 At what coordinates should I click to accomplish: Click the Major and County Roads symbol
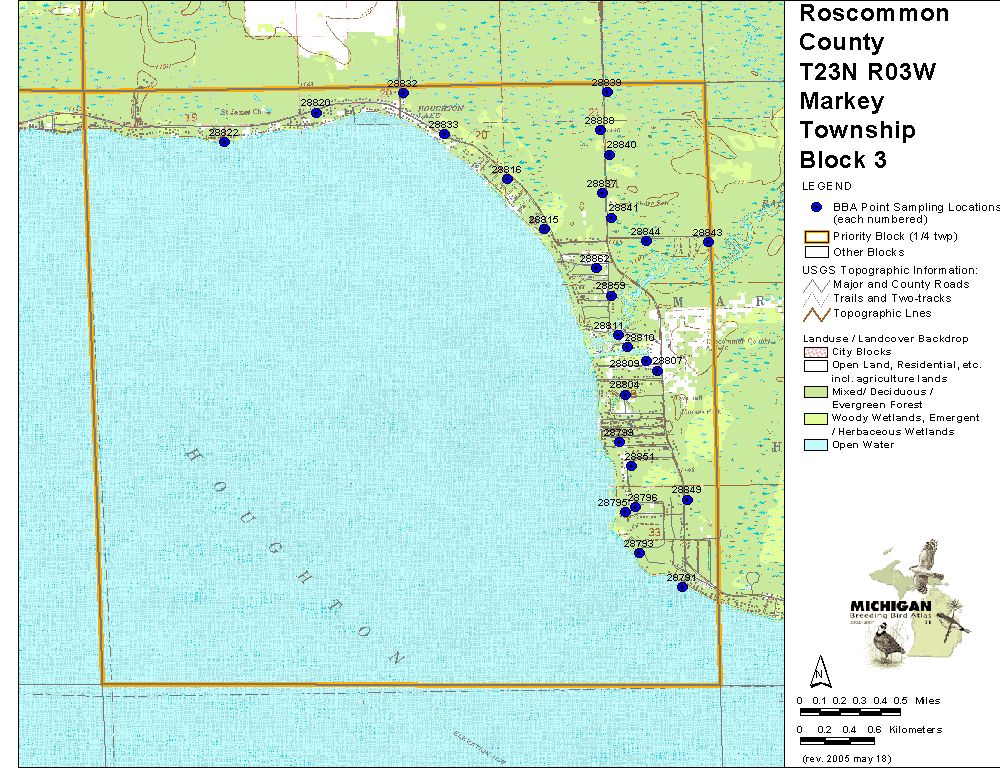817,285
